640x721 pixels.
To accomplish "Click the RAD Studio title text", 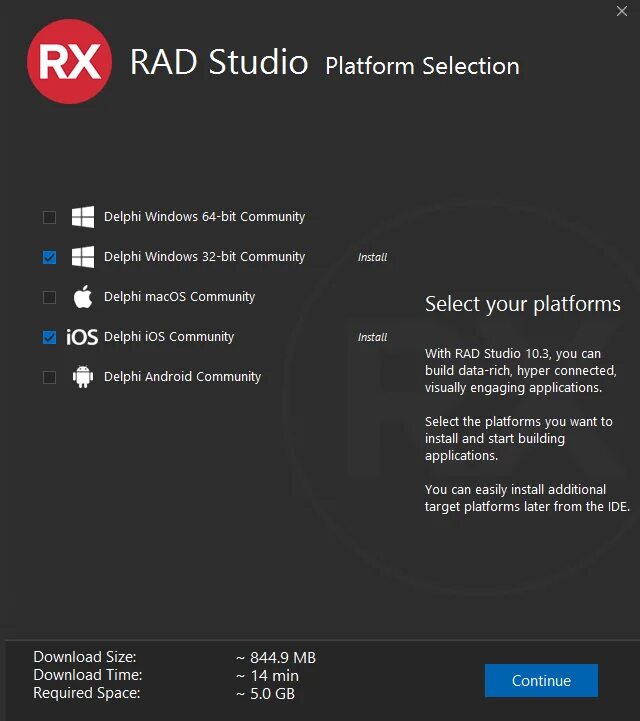I will pyautogui.click(x=219, y=61).
